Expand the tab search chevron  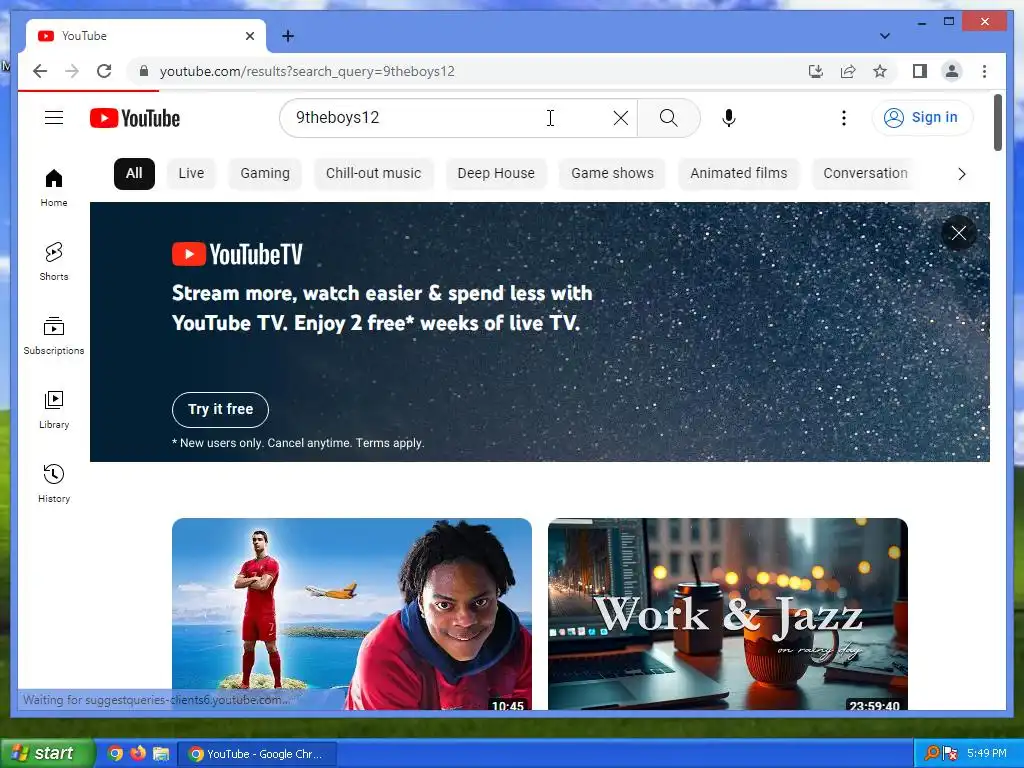[x=884, y=36]
